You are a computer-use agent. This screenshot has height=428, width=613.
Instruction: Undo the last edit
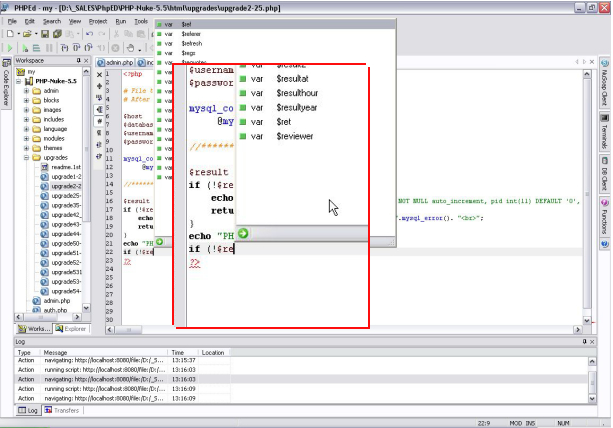(90, 34)
